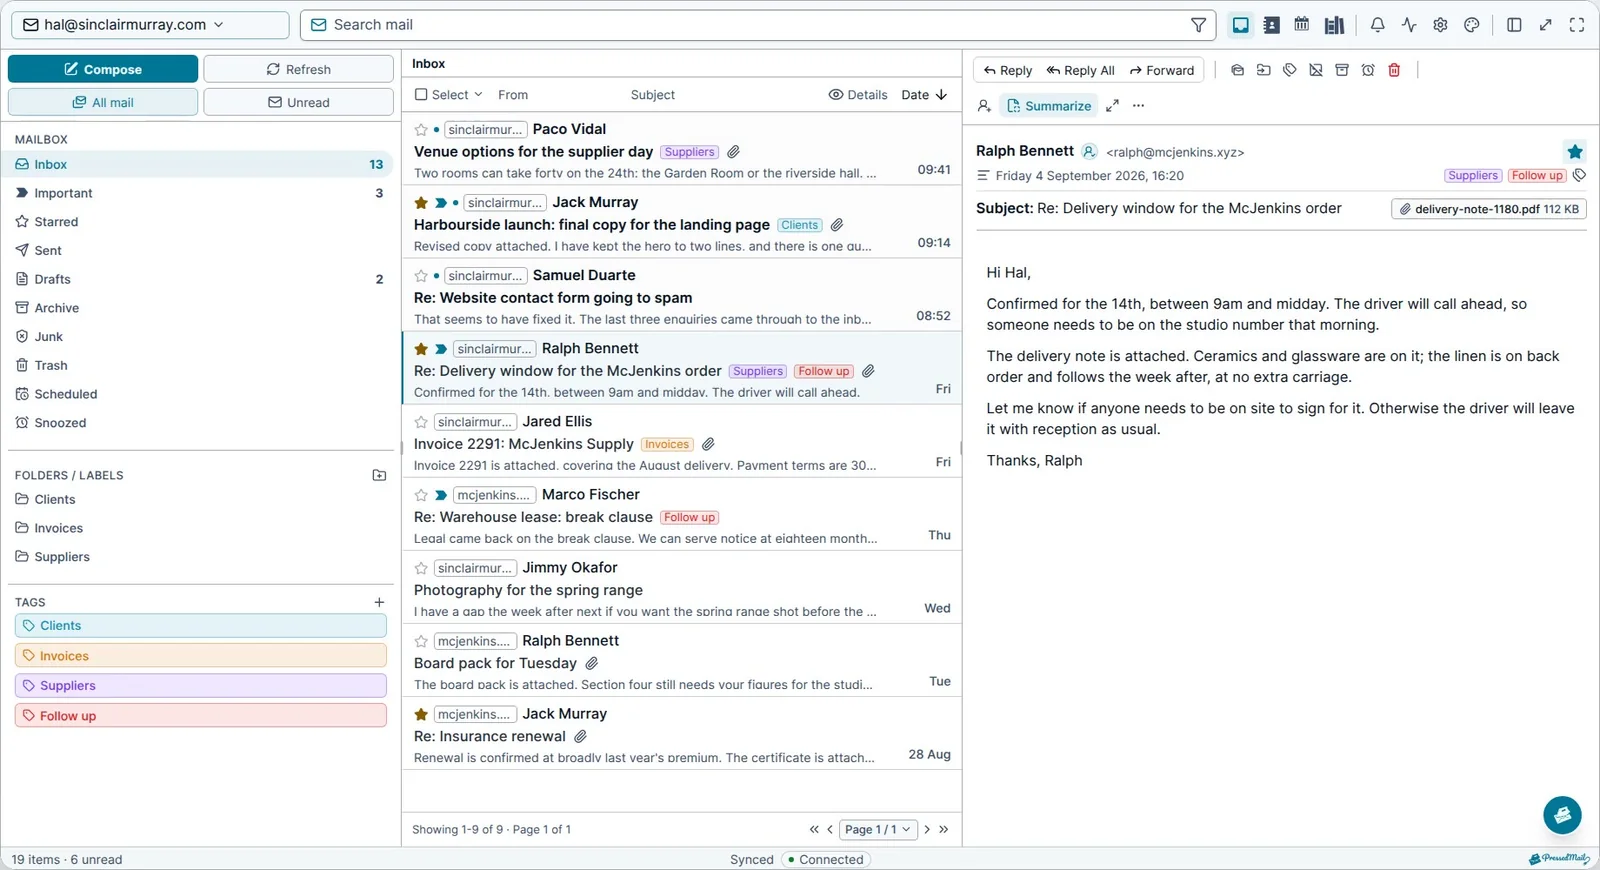The width and height of the screenshot is (1600, 870).
Task: Open the Important mailbox folder
Action: point(200,193)
